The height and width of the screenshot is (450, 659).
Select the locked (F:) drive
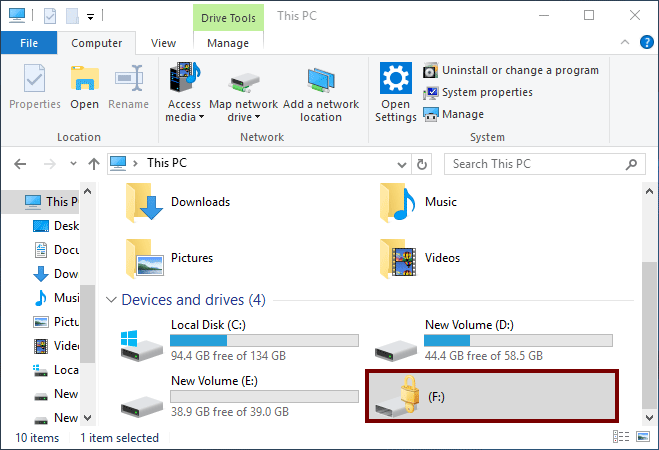(492, 396)
